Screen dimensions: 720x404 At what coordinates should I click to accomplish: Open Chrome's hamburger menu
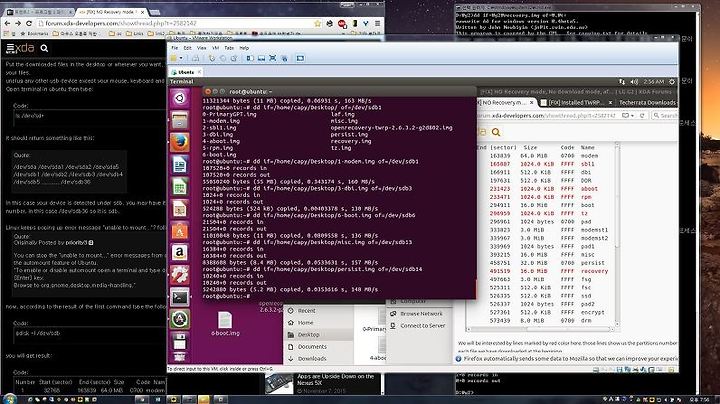click(x=377, y=23)
